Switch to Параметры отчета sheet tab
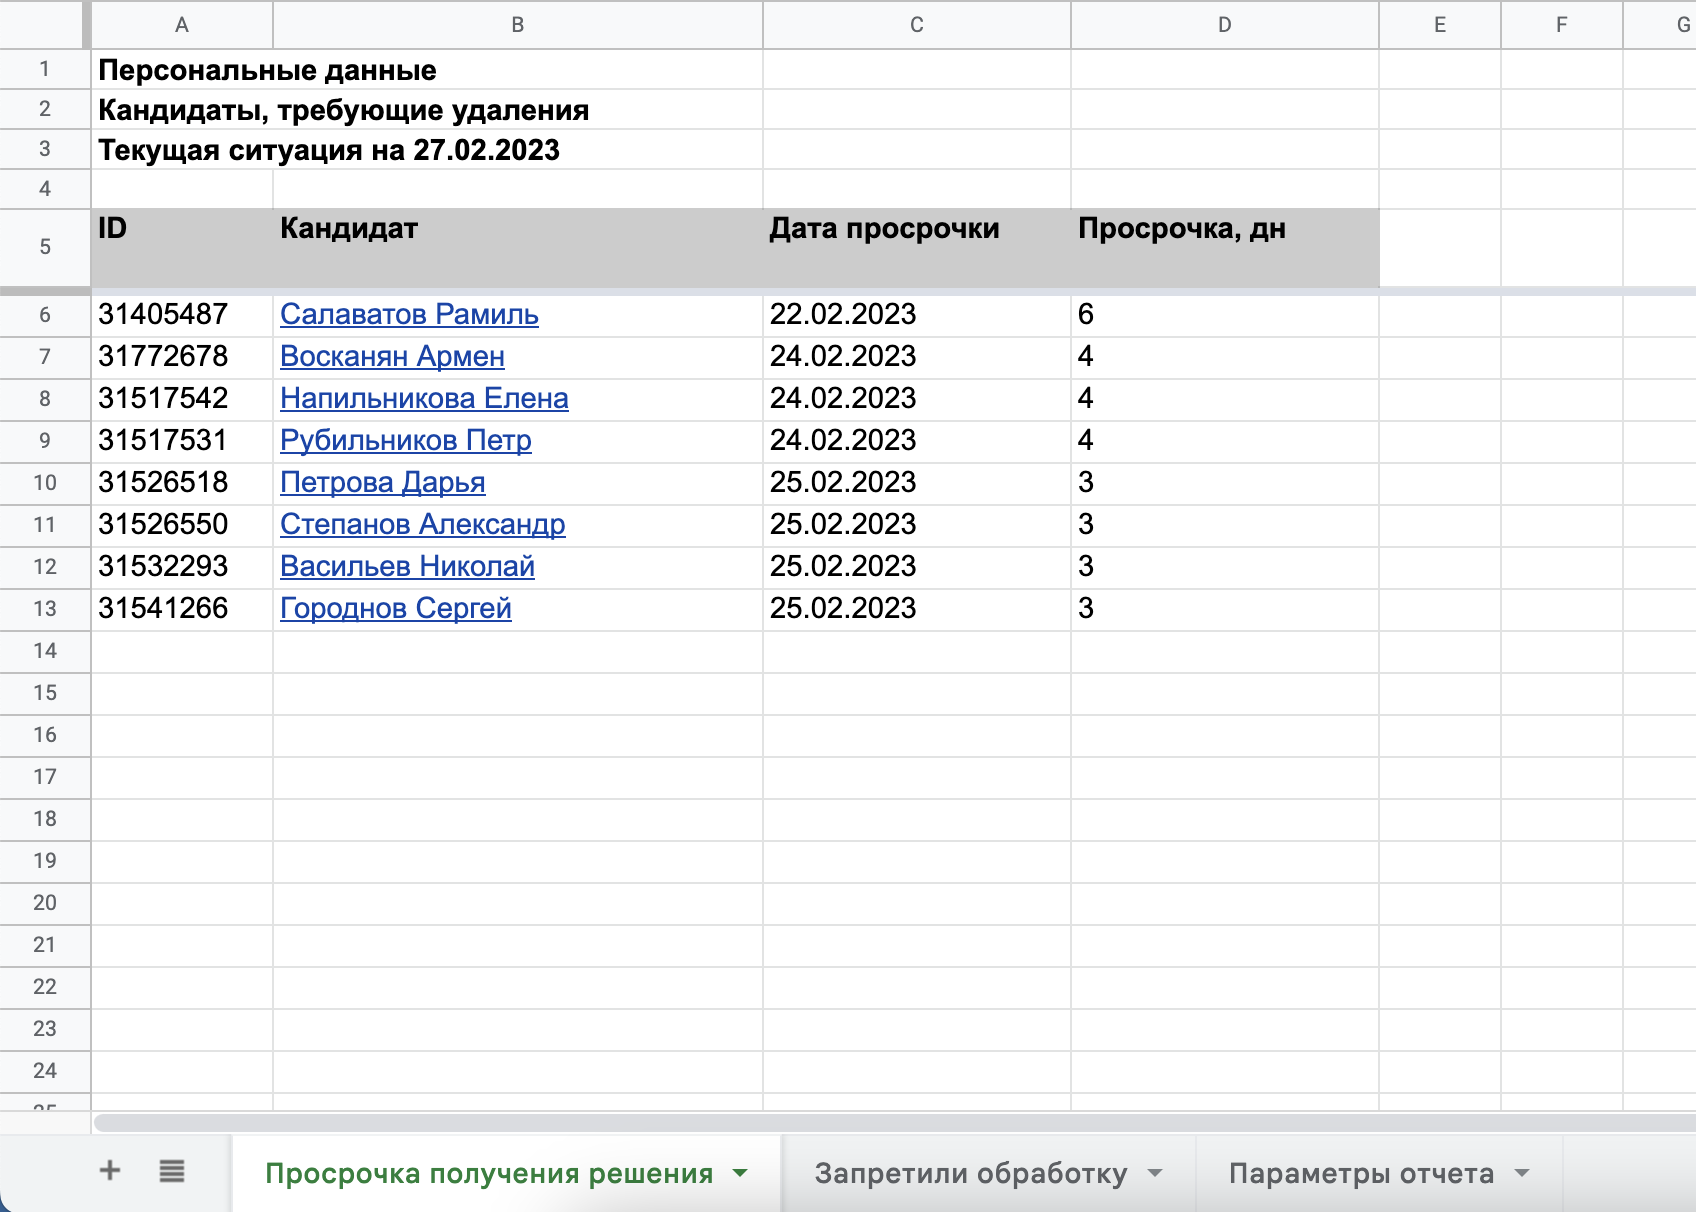The width and height of the screenshot is (1696, 1212). pyautogui.click(x=1360, y=1173)
